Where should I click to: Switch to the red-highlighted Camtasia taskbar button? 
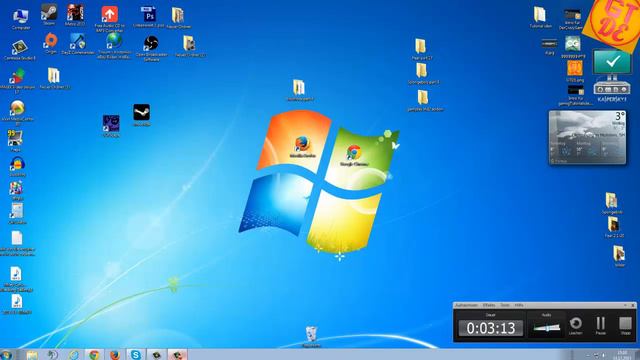click(x=178, y=355)
